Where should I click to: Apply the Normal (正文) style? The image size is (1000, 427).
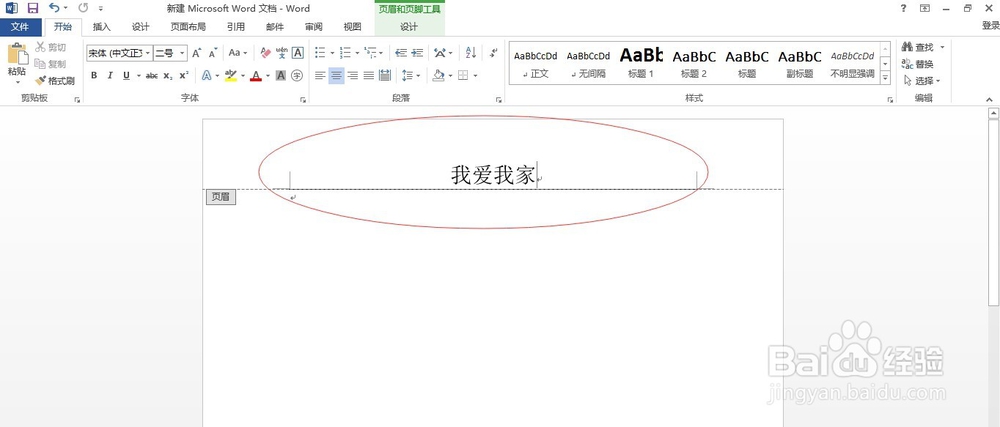tap(536, 64)
